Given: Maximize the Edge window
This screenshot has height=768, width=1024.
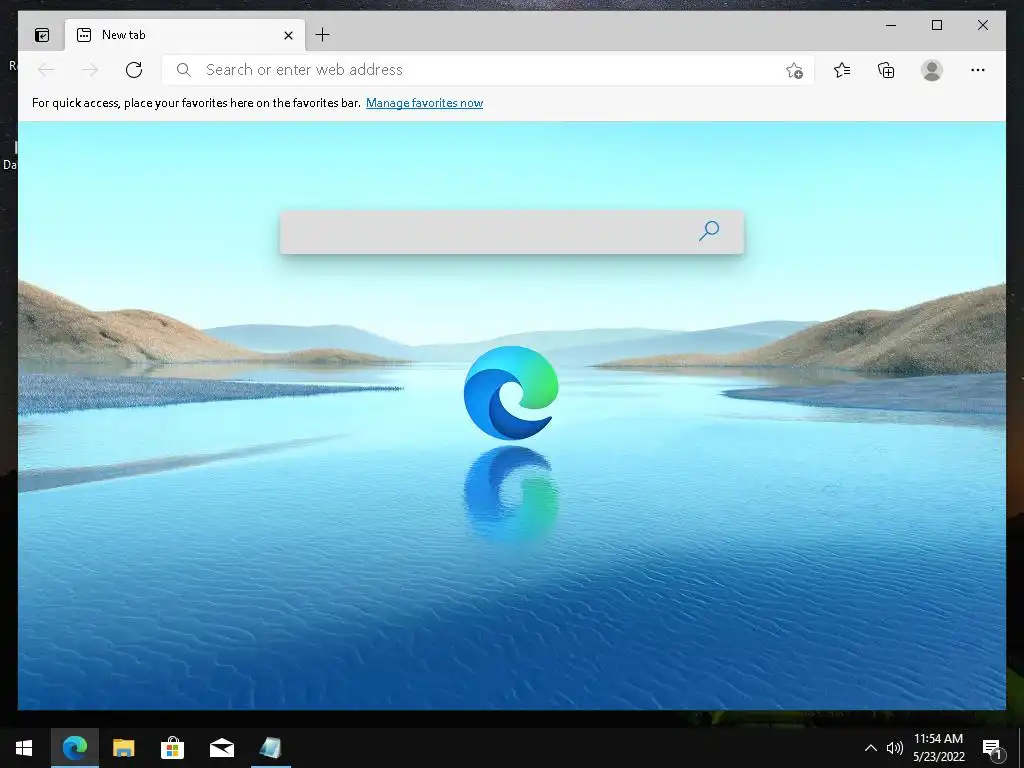Looking at the screenshot, I should tap(936, 25).
